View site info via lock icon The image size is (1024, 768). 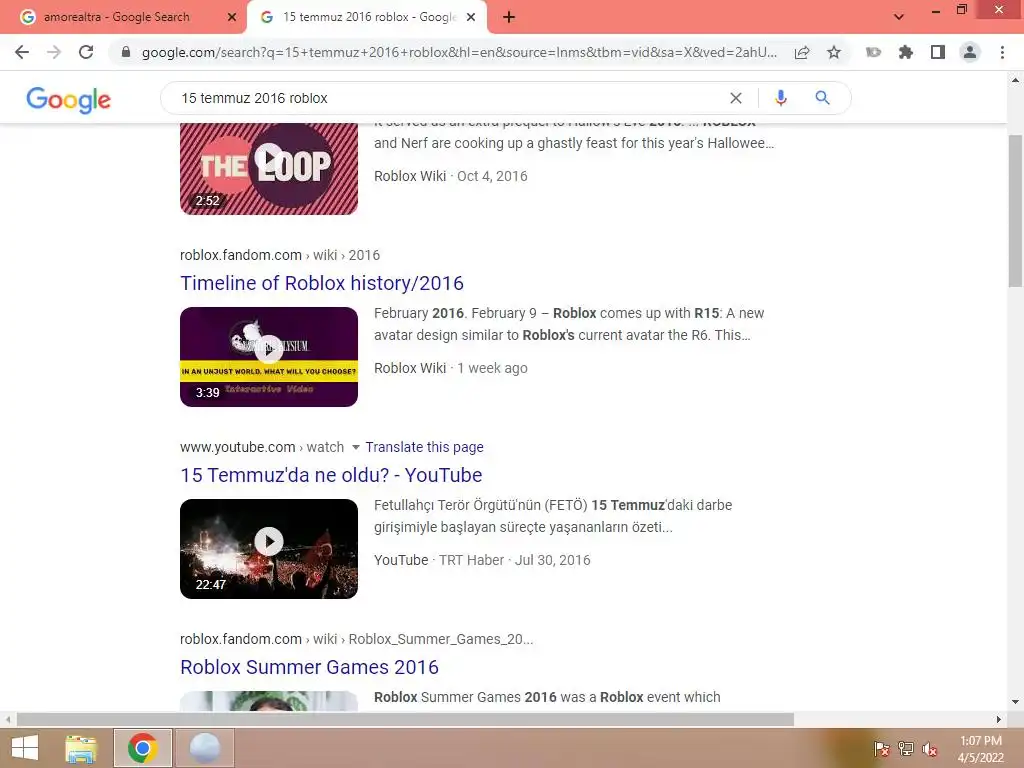tap(126, 52)
